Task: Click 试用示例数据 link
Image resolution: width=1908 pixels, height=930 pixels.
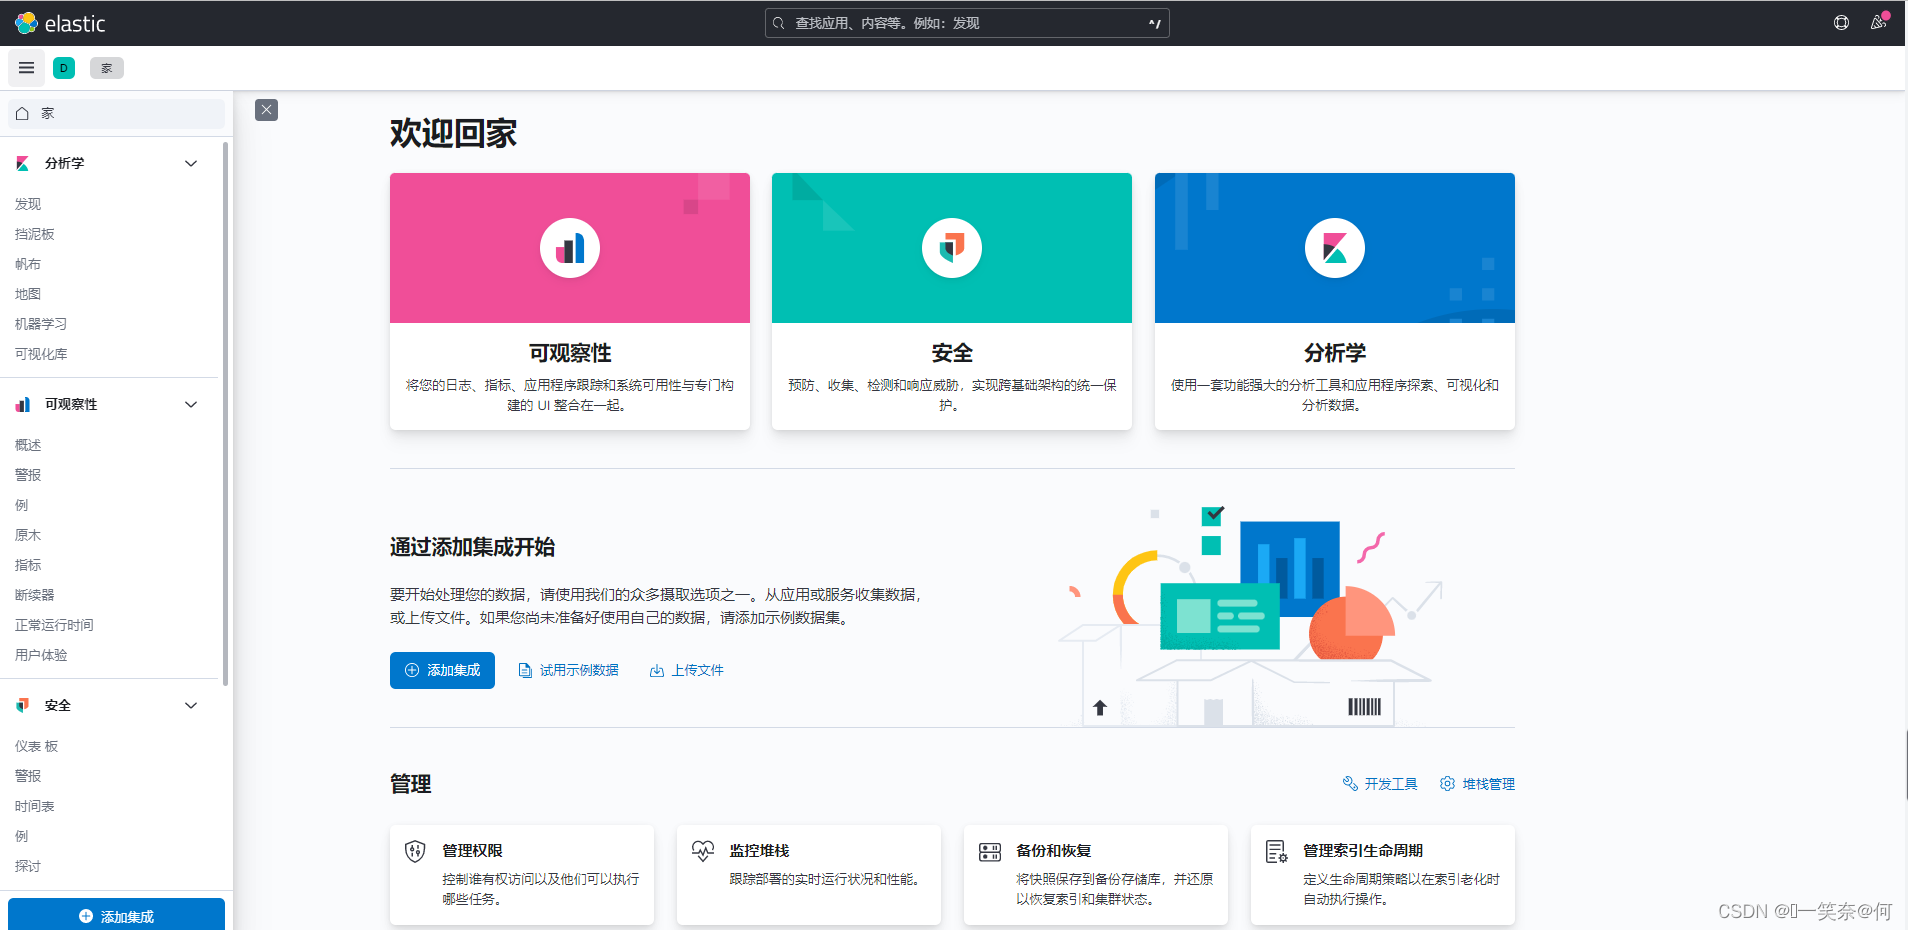Action: [x=569, y=670]
